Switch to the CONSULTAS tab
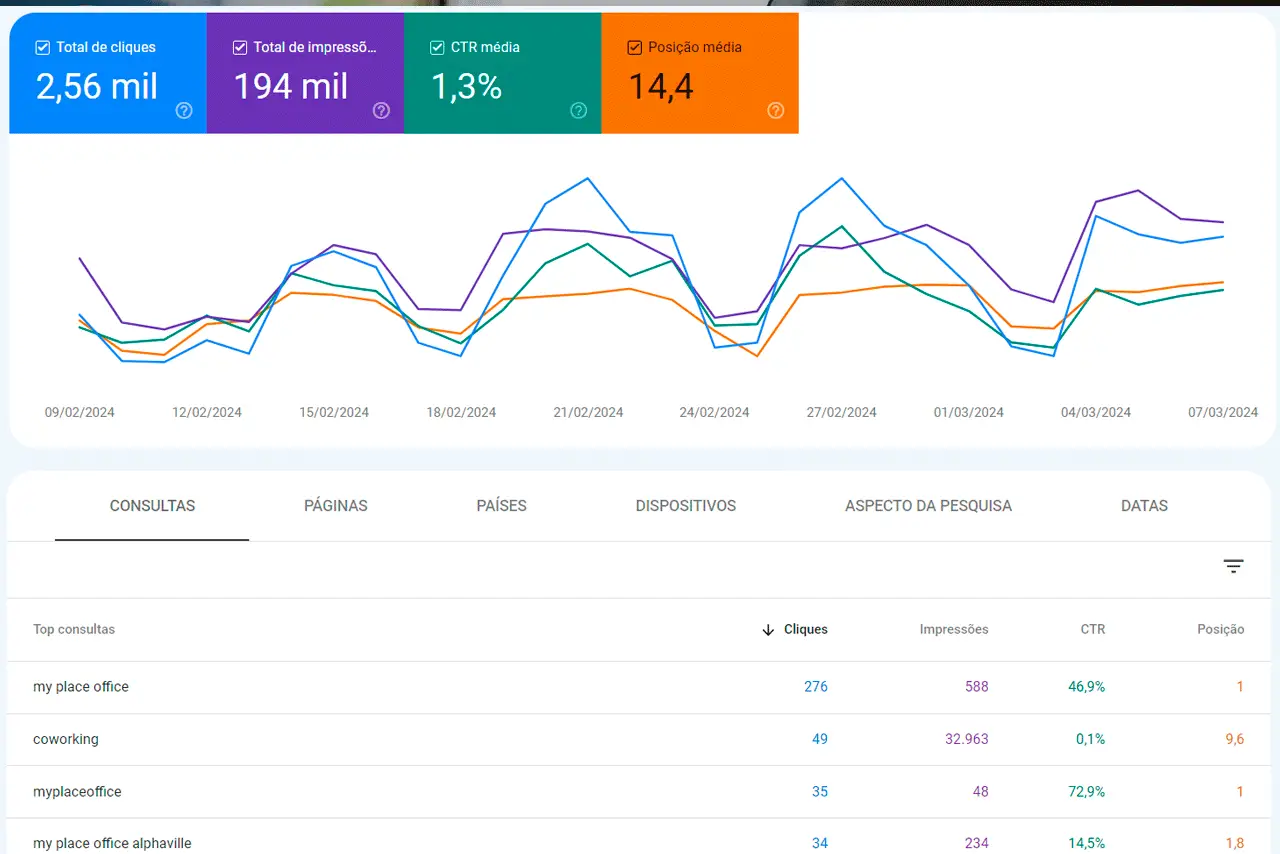The height and width of the screenshot is (854, 1280). 152,506
